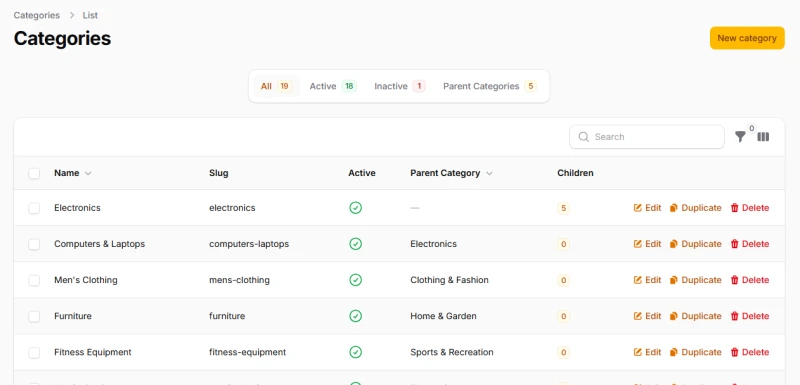Viewport: 800px width, 385px height.
Task: Click the Furniture name cell
Action: click(x=73, y=316)
